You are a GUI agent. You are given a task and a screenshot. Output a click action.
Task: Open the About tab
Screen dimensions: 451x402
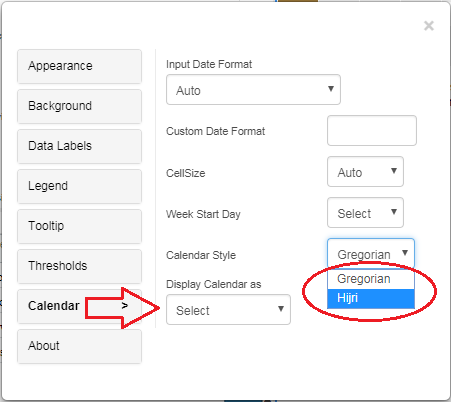79,346
